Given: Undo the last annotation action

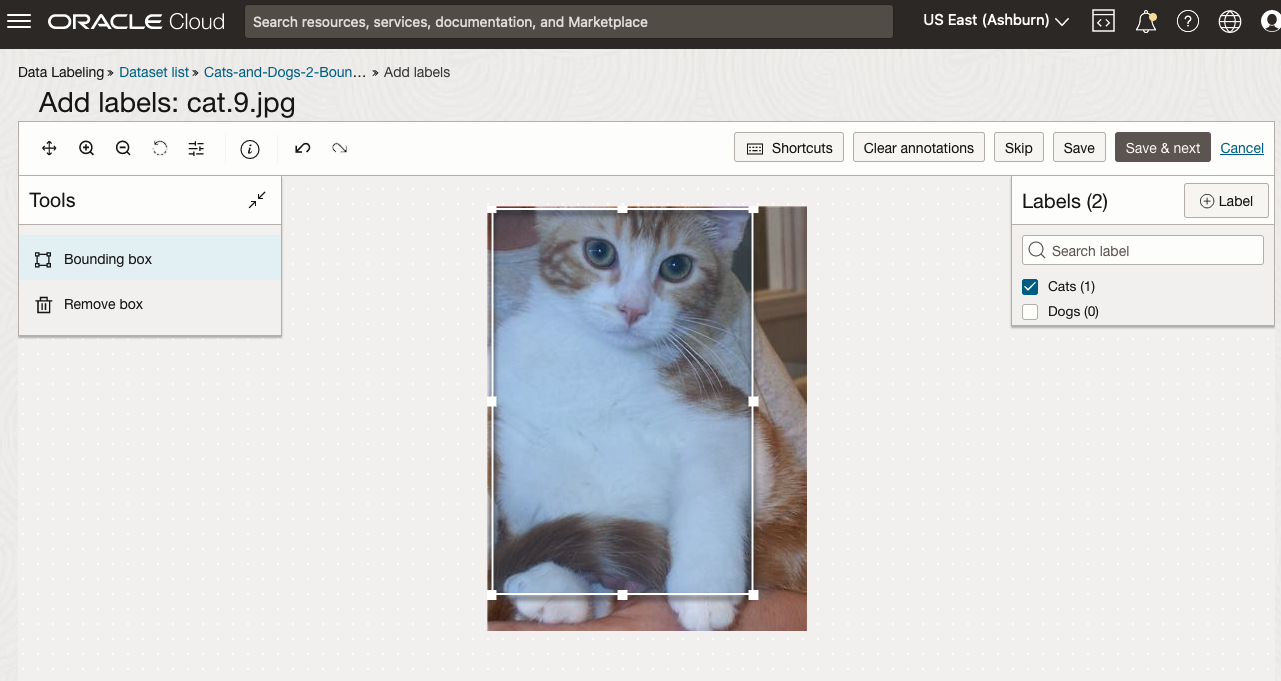Looking at the screenshot, I should 303,148.
